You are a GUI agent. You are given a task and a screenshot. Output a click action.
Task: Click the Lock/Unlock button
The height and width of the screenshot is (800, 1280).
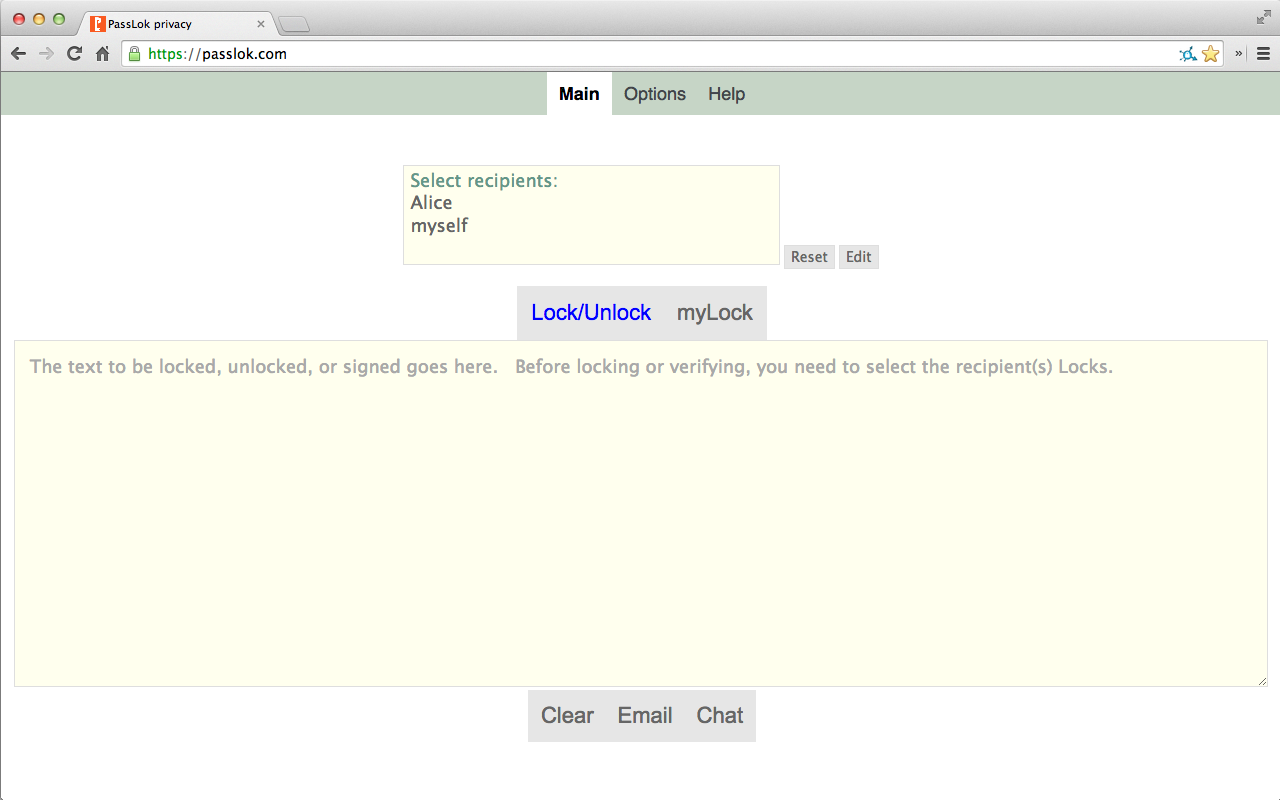pos(591,313)
